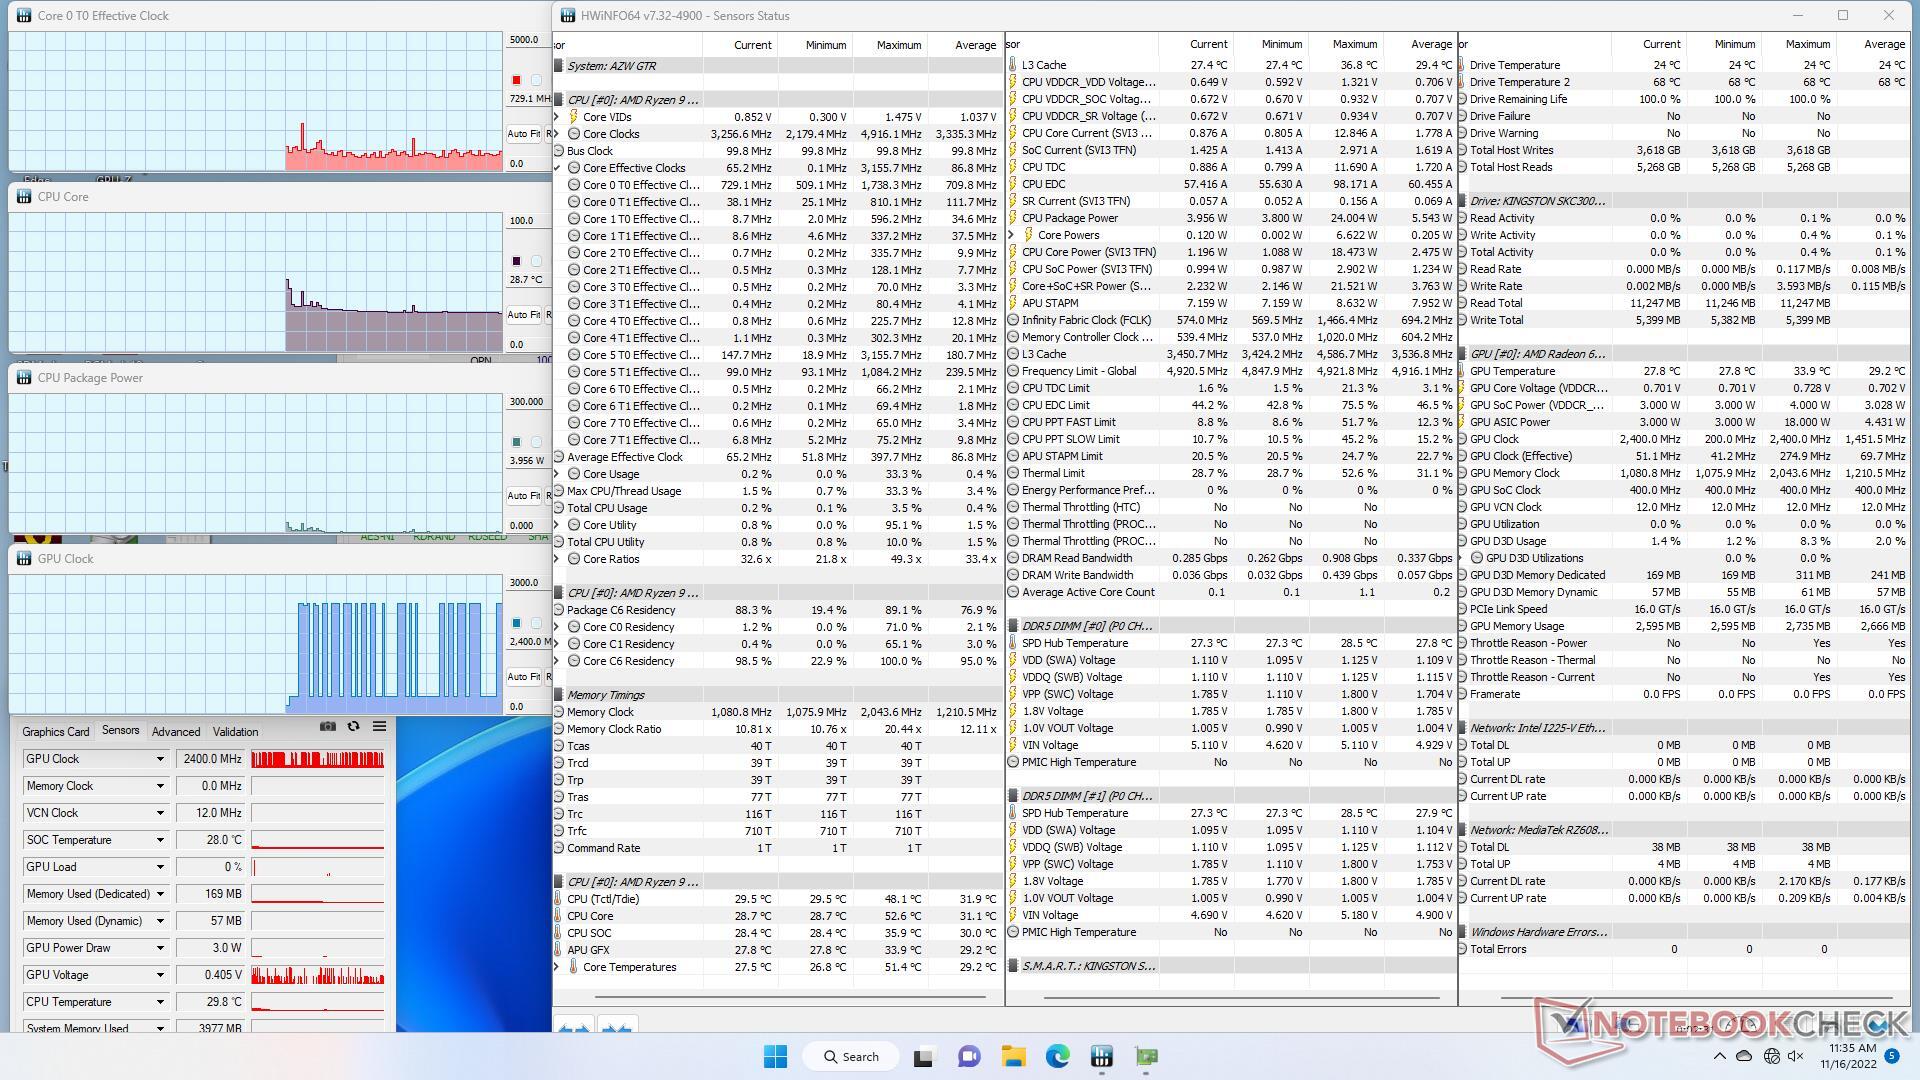Viewport: 1920px width, 1080px height.
Task: Select the GPU Temperature sensor row
Action: click(1684, 371)
